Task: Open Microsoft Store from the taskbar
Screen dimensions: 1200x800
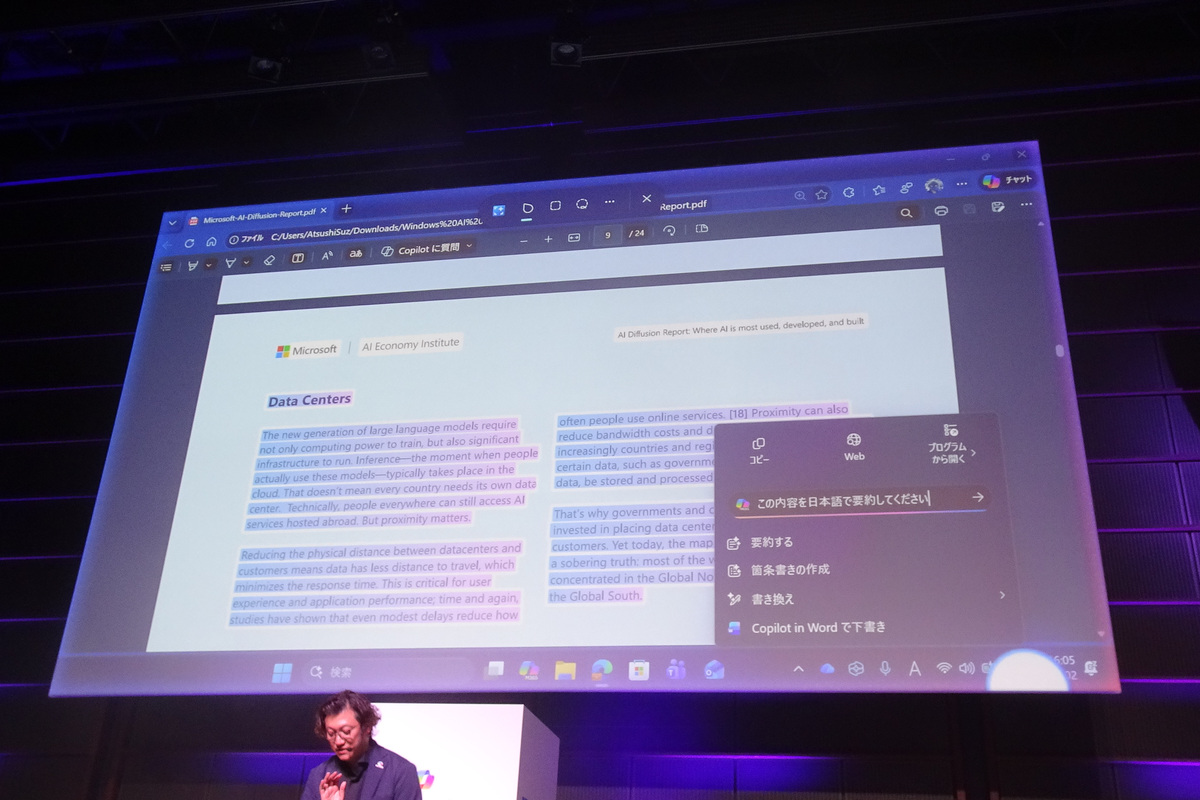Action: [638, 670]
